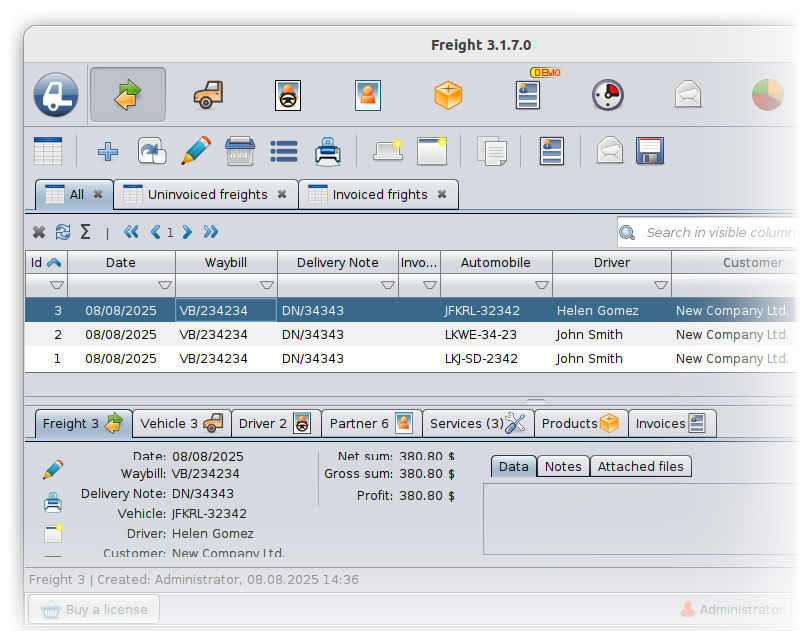Open the Invo... column filter dropdown

pyautogui.click(x=430, y=285)
